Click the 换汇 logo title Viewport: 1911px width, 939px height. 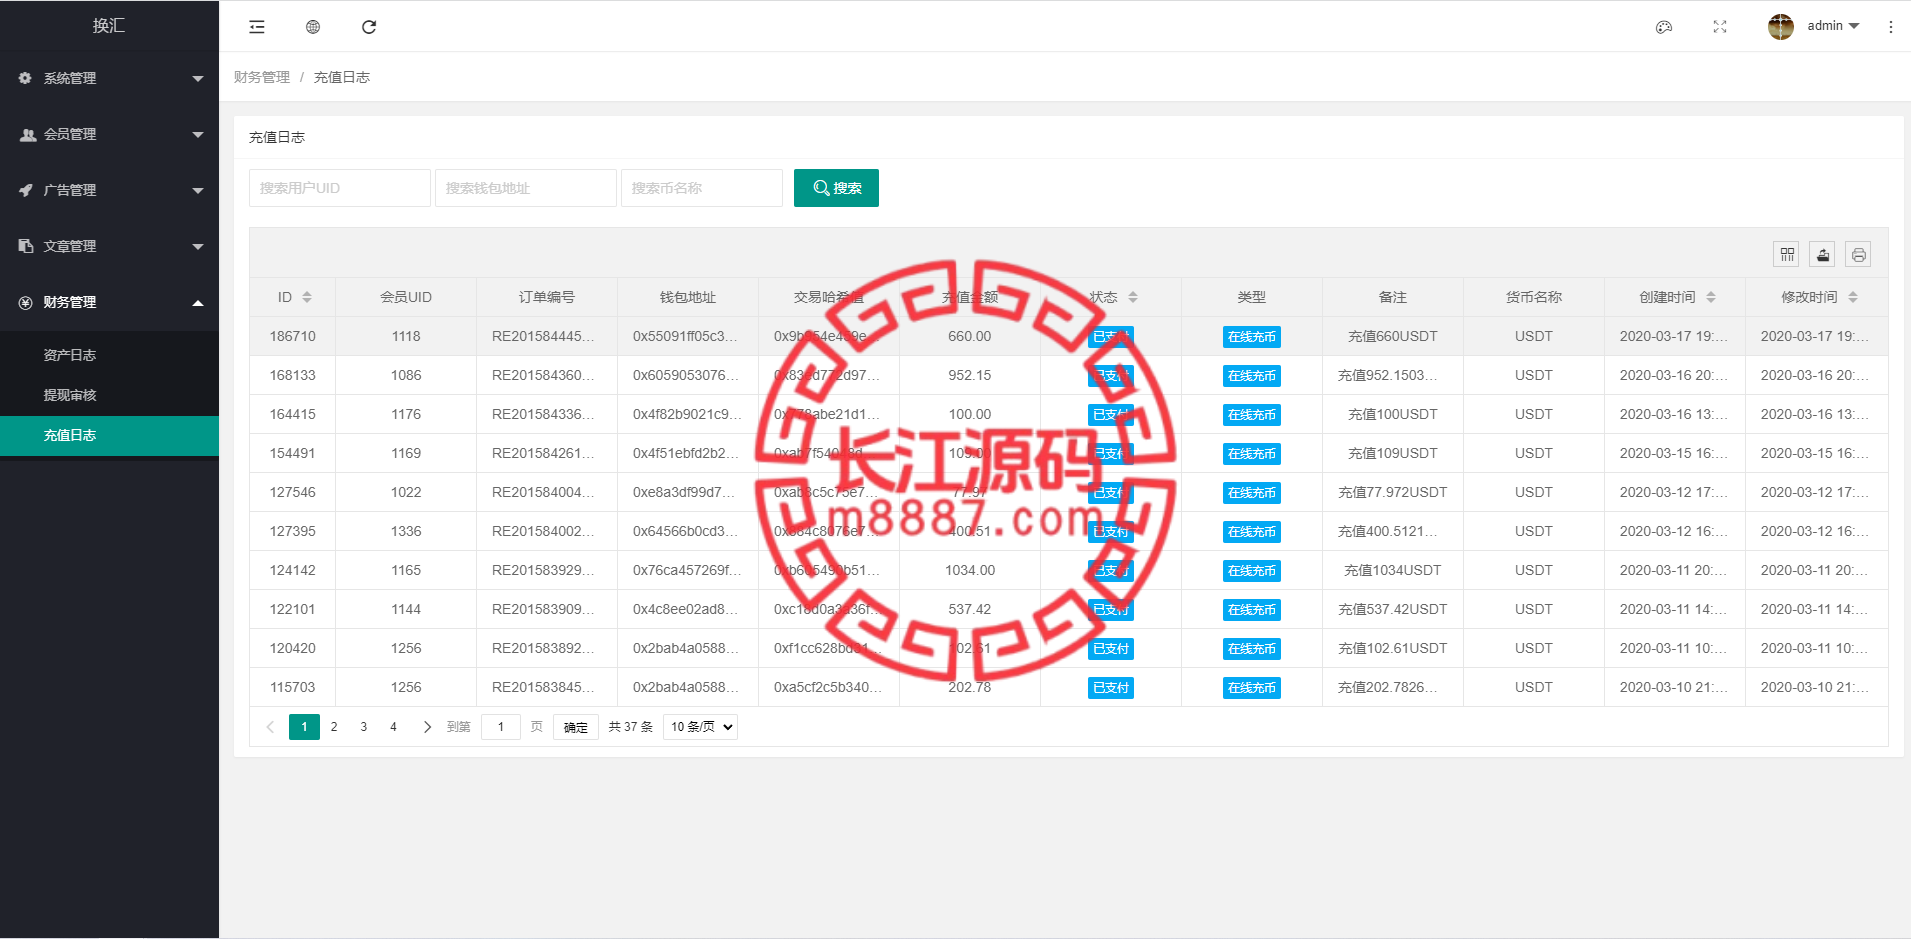(x=109, y=26)
